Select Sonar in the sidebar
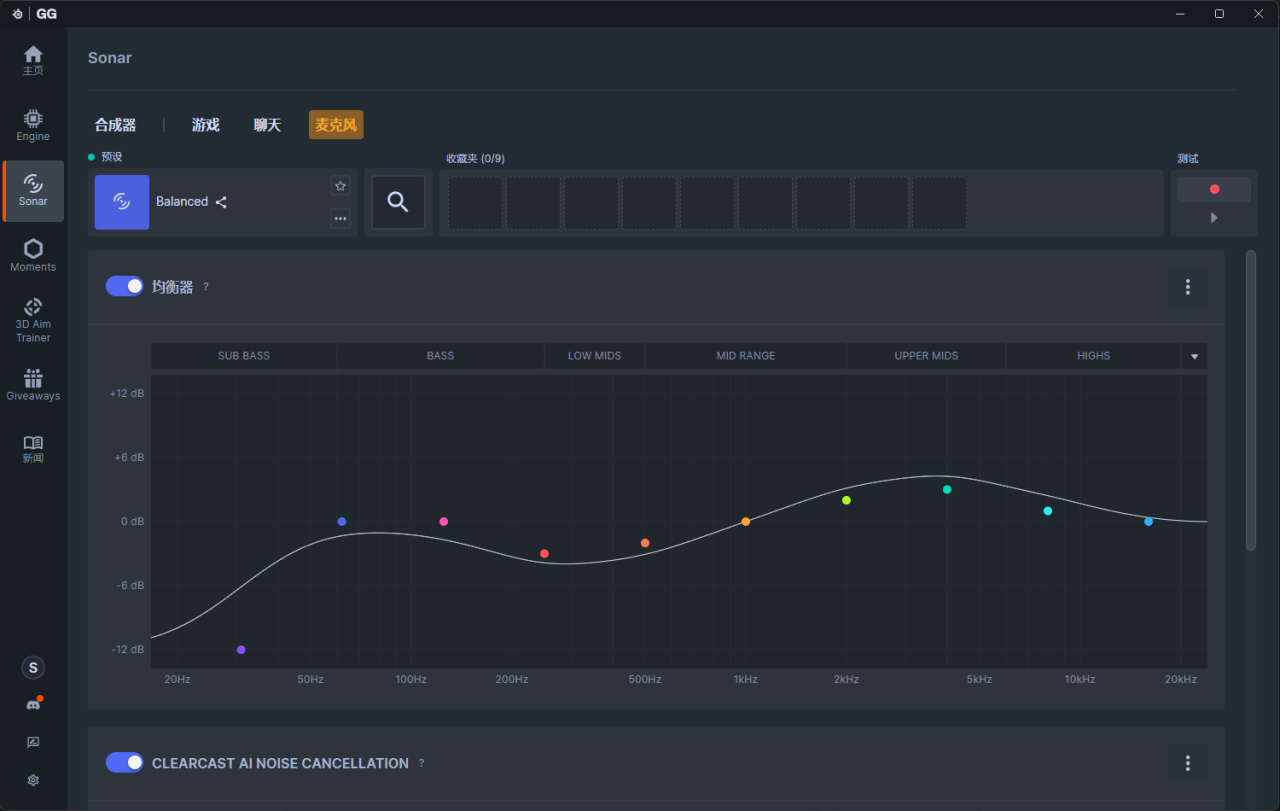This screenshot has height=811, width=1280. (33, 190)
